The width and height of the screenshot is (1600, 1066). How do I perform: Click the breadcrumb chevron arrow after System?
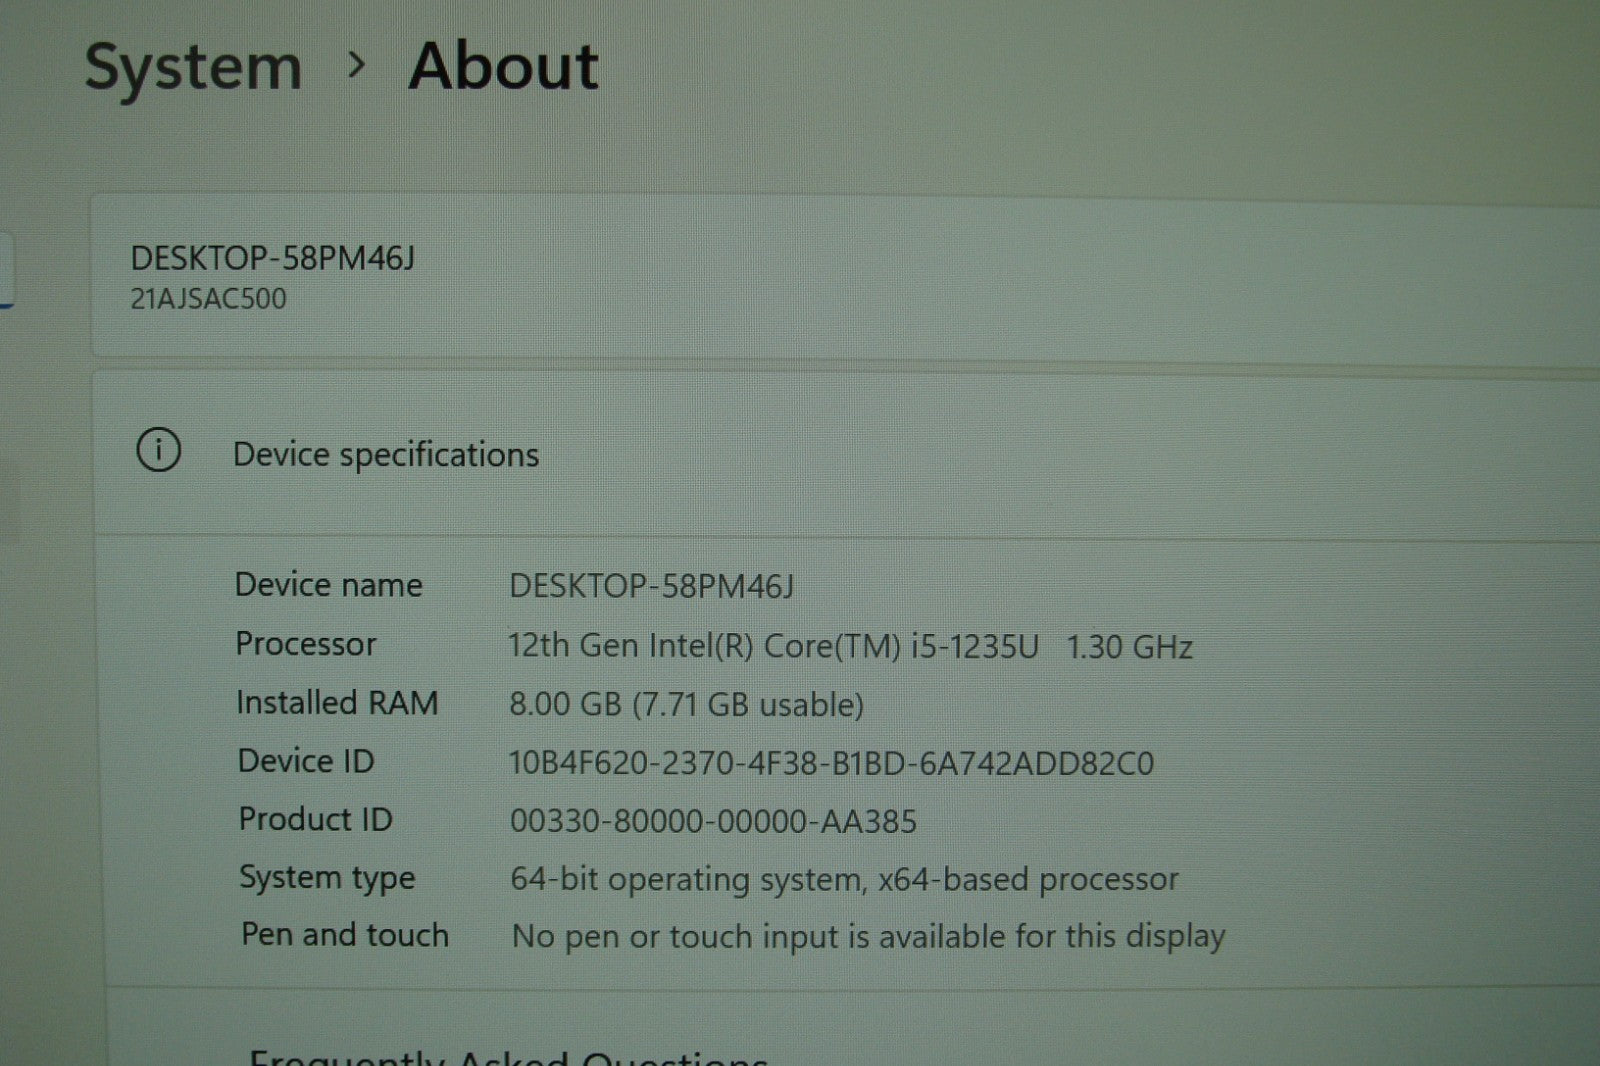point(356,66)
